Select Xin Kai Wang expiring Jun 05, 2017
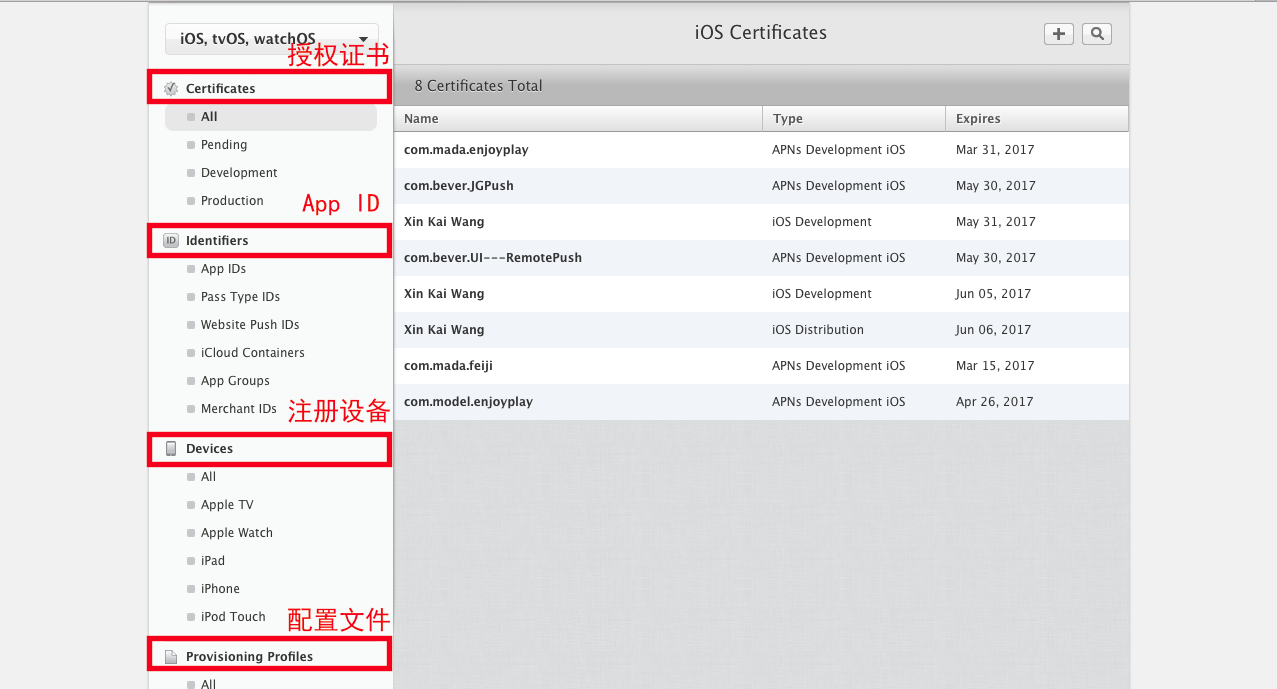 coord(761,294)
